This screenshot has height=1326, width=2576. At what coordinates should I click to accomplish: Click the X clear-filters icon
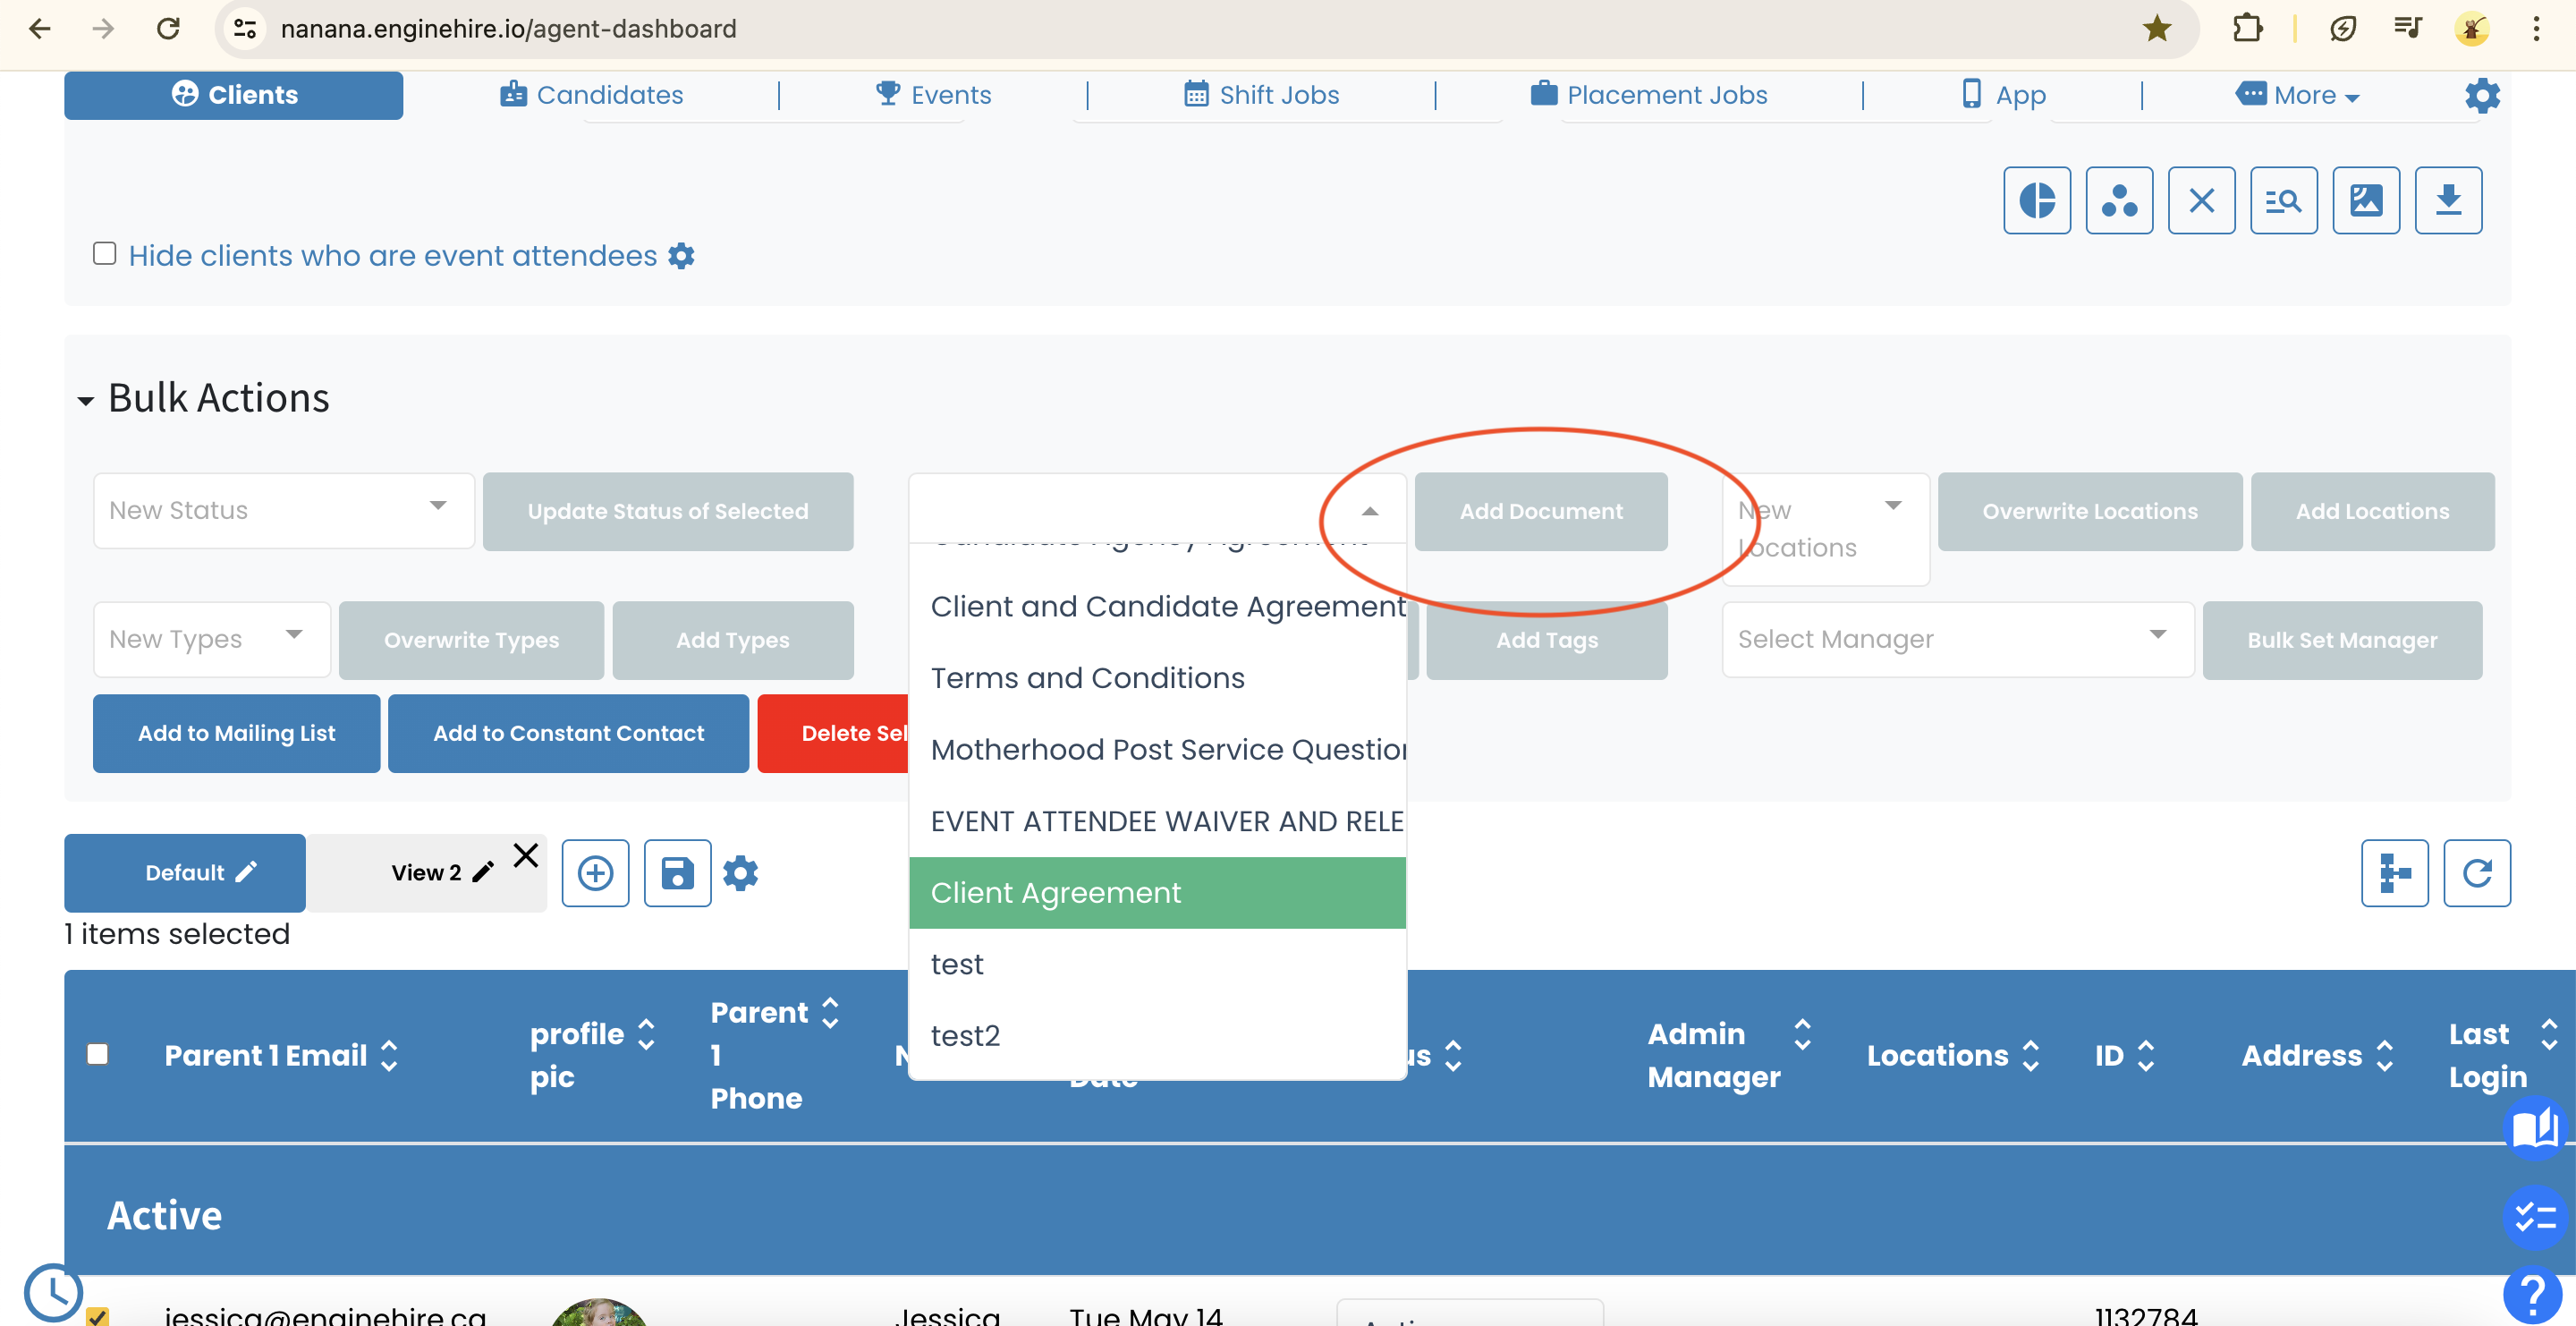coord(2202,200)
